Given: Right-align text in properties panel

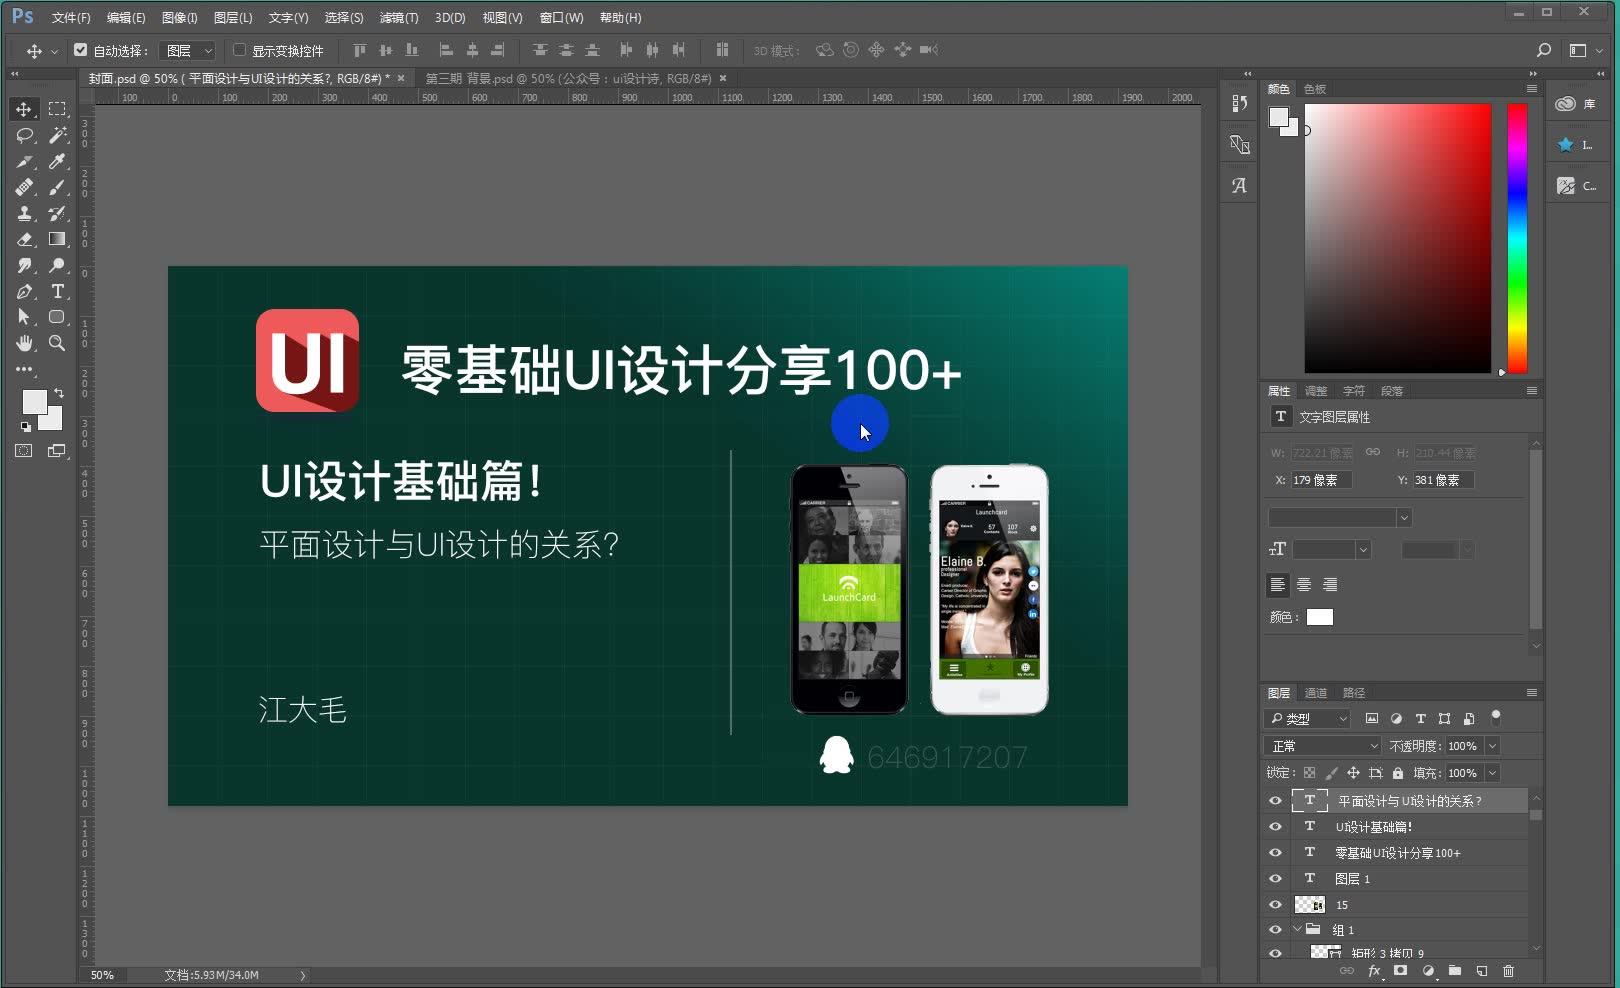Looking at the screenshot, I should [x=1330, y=585].
